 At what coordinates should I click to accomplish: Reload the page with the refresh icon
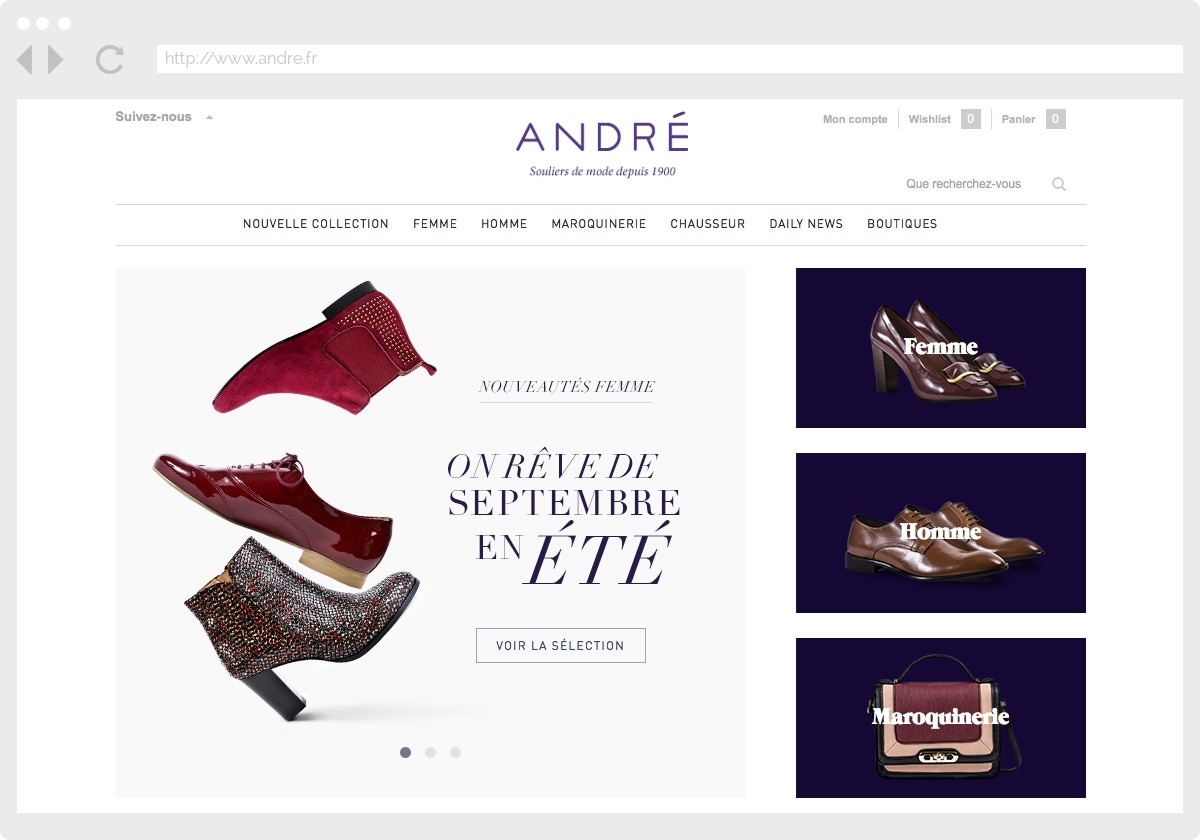[110, 60]
